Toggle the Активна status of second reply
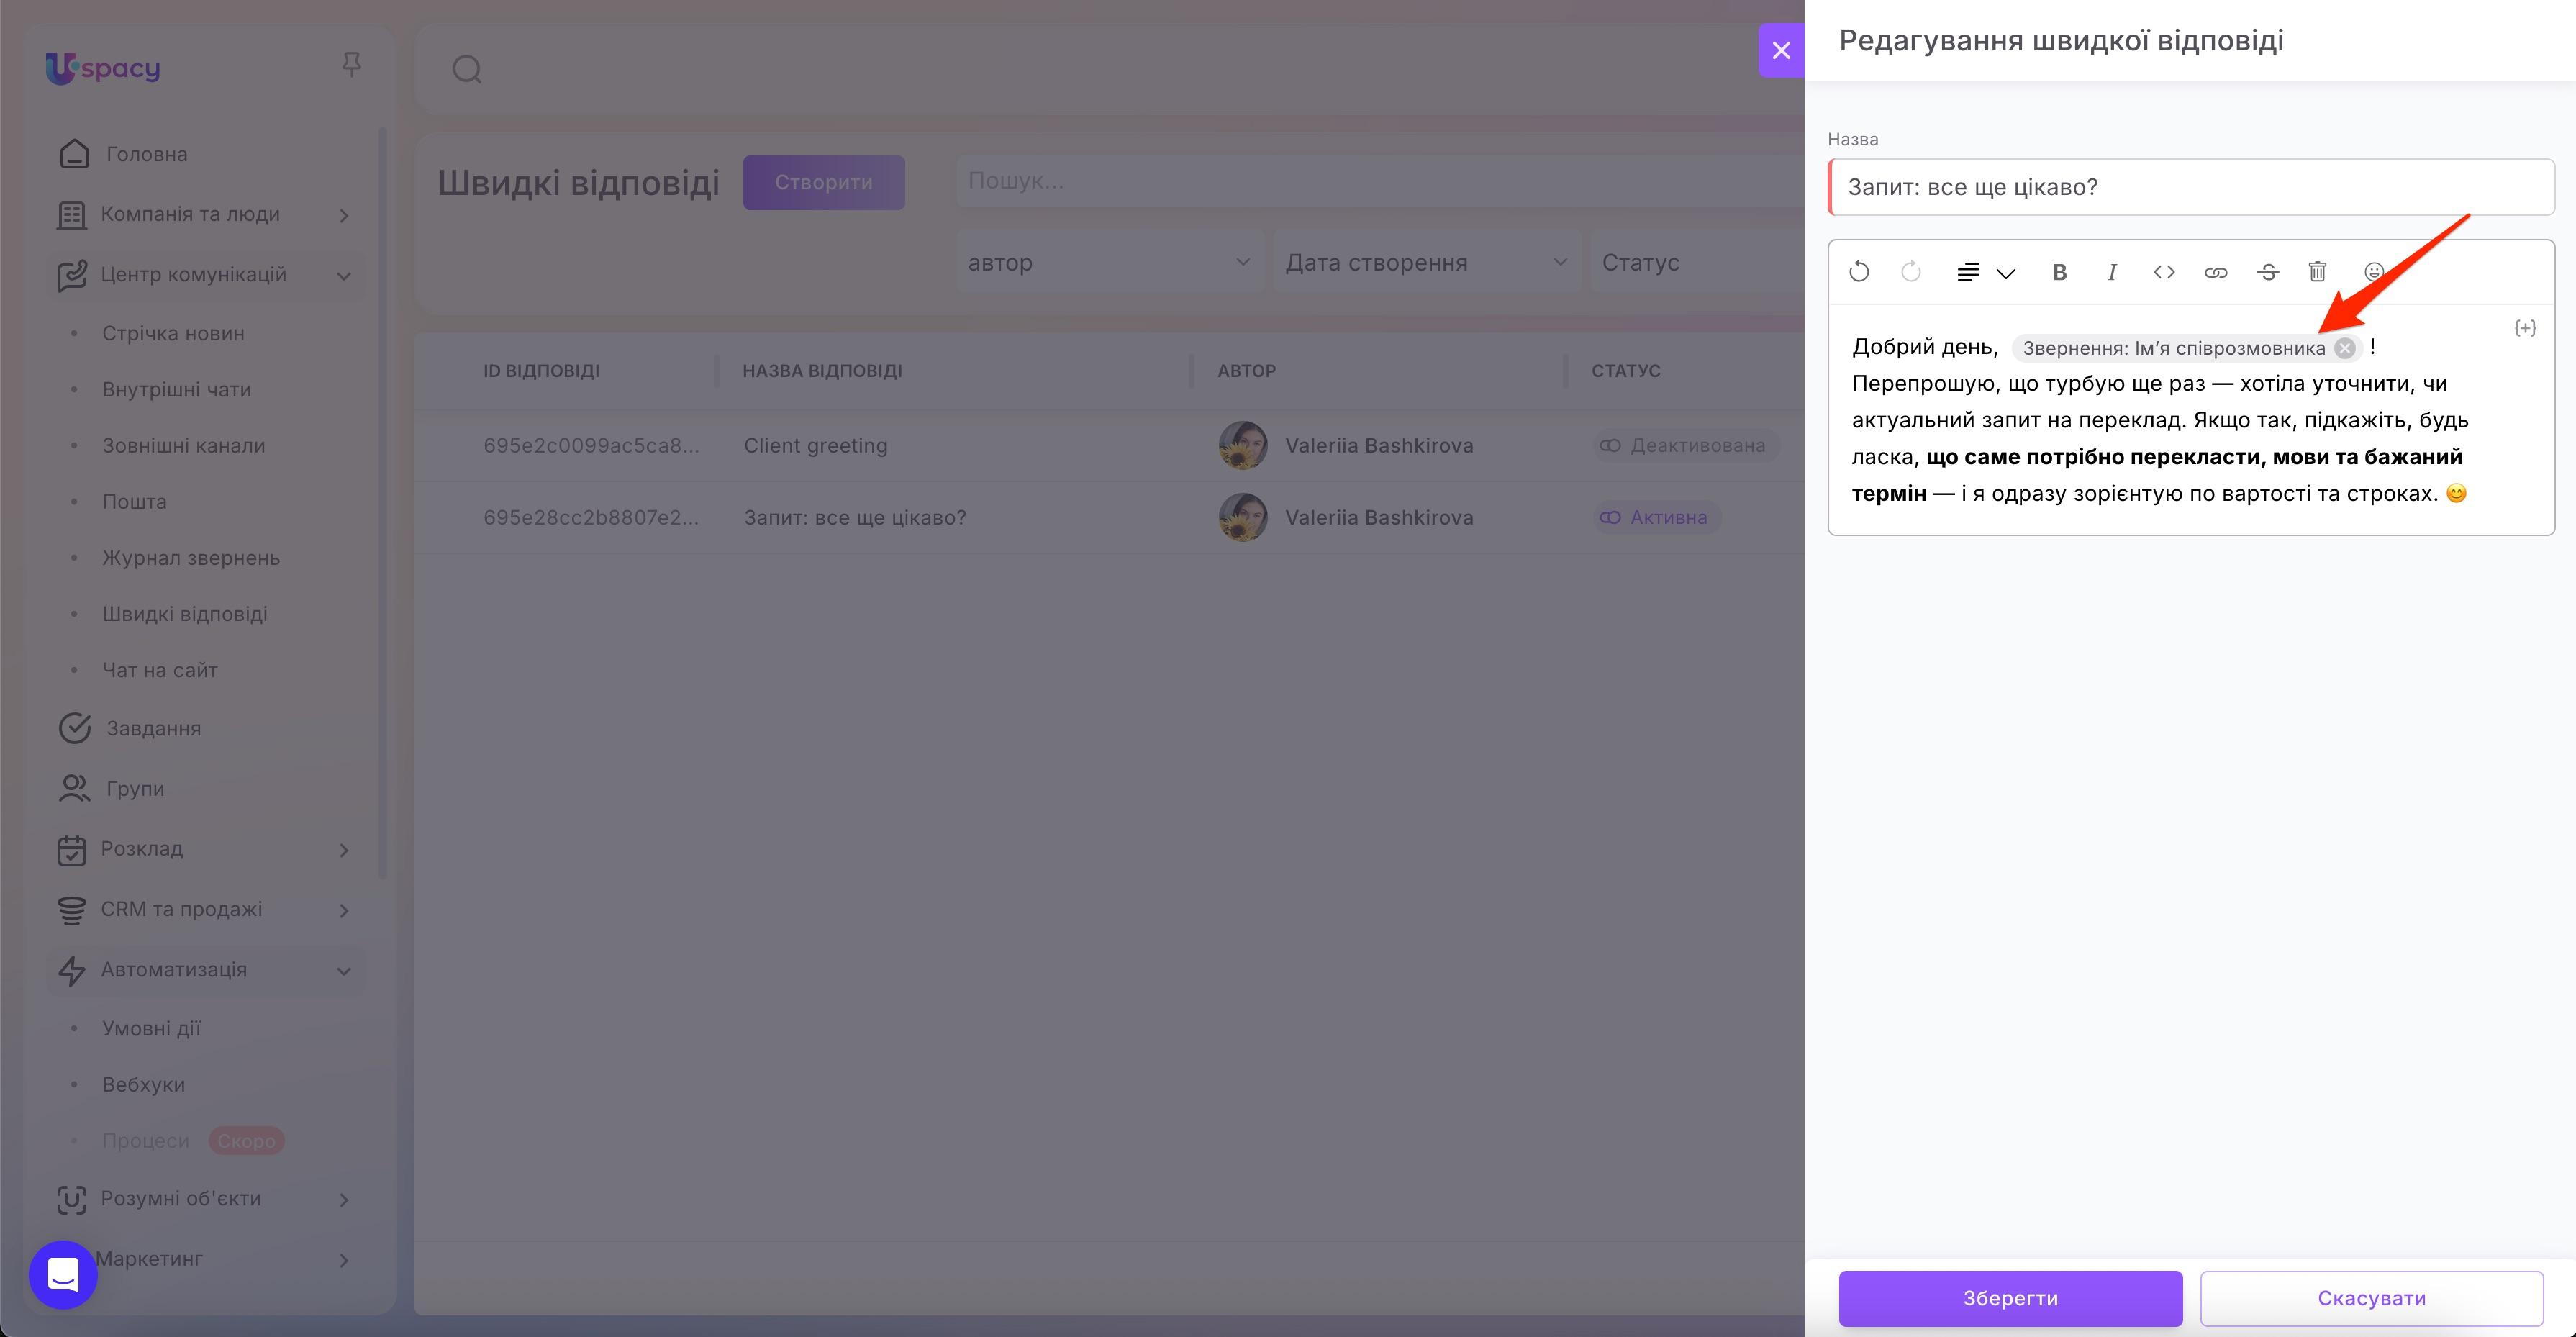 coord(1656,518)
